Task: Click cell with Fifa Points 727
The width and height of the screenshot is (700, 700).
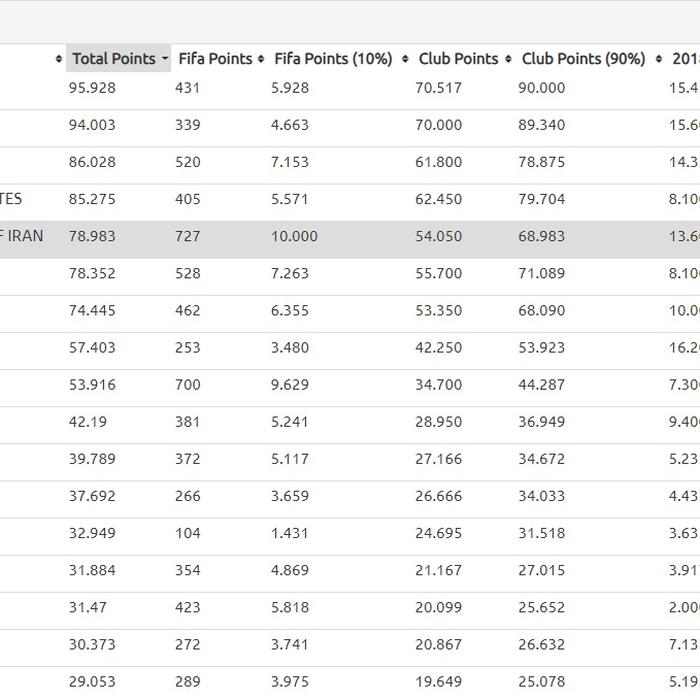Action: tap(188, 236)
